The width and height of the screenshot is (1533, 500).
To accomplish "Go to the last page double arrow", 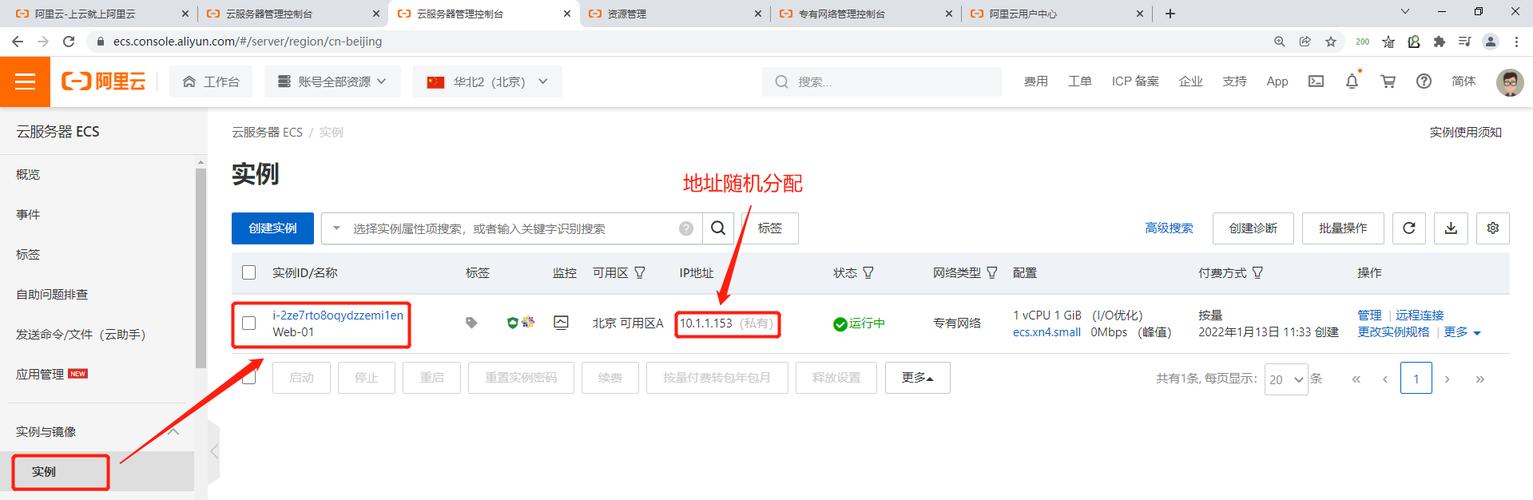I will 1480,379.
